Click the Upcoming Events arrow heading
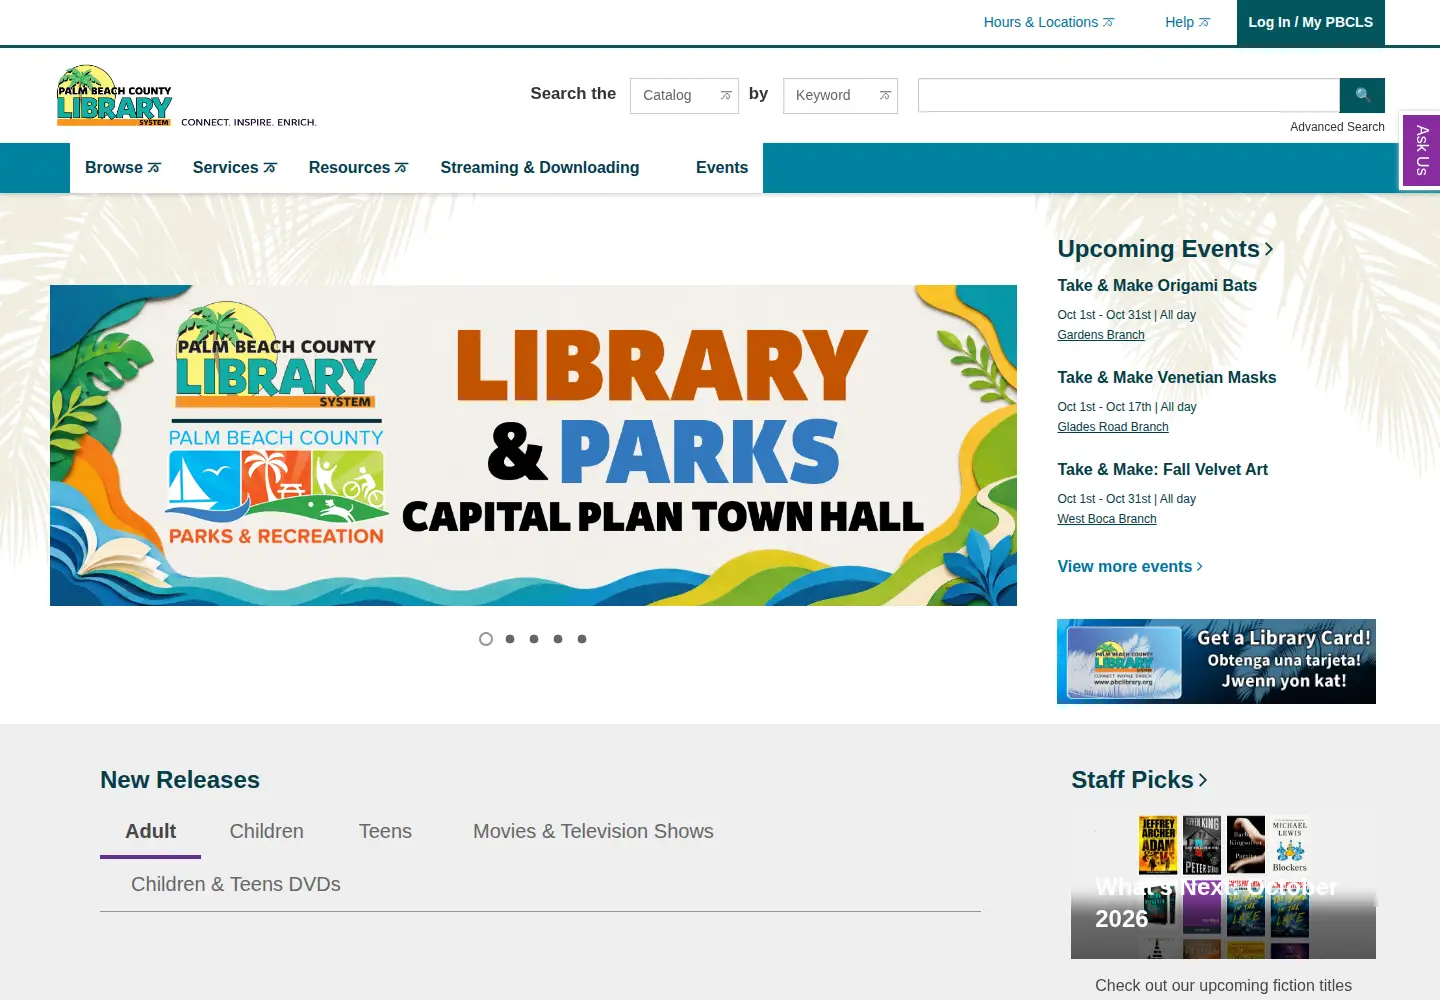The height and width of the screenshot is (1000, 1440). point(1165,249)
